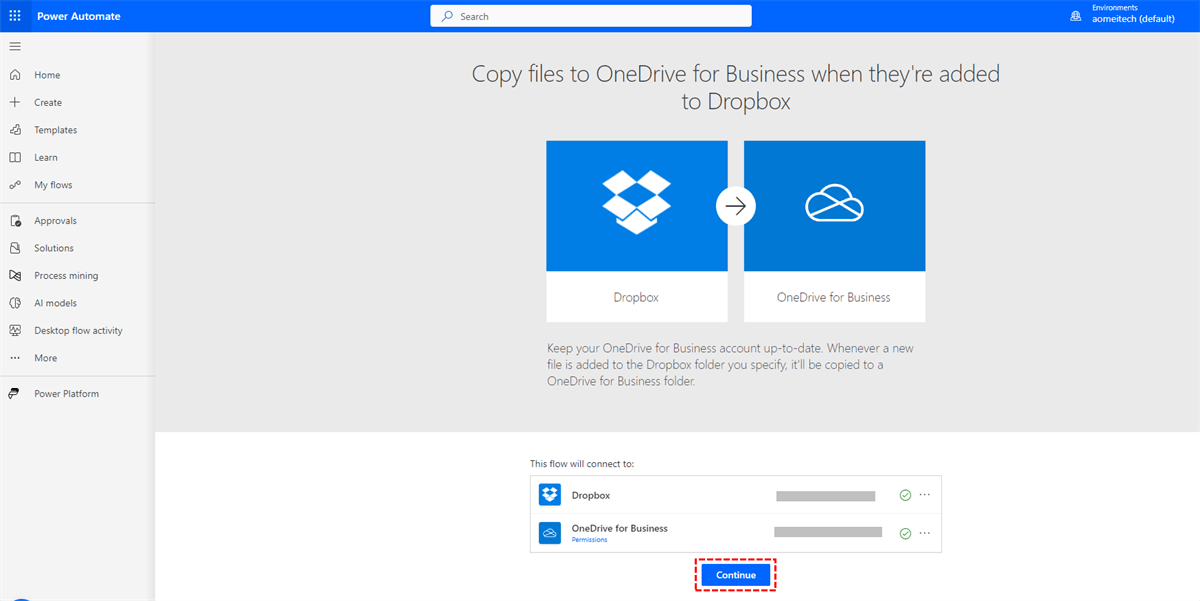Click the Dropbox connection name text
The height and width of the screenshot is (601, 1200).
point(591,495)
